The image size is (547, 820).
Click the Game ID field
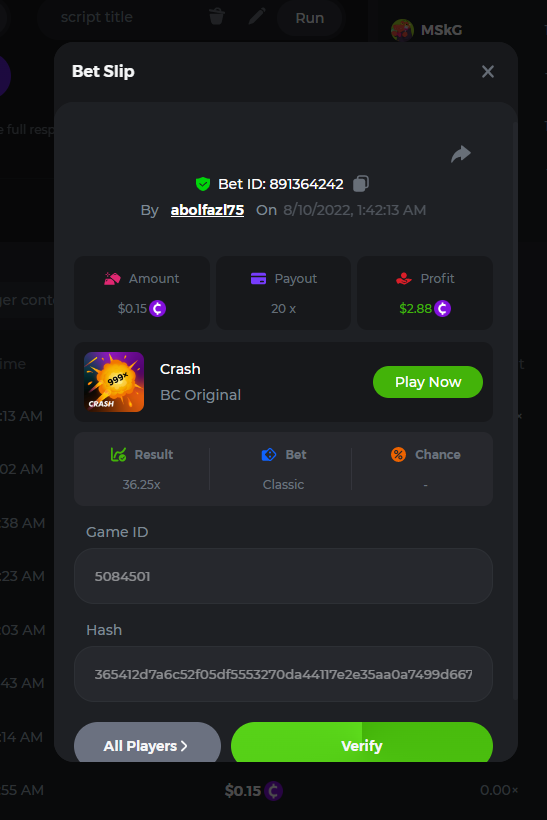(283, 576)
